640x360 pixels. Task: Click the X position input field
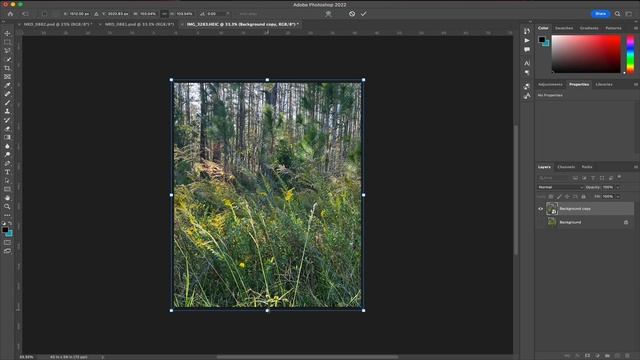pyautogui.click(x=79, y=14)
